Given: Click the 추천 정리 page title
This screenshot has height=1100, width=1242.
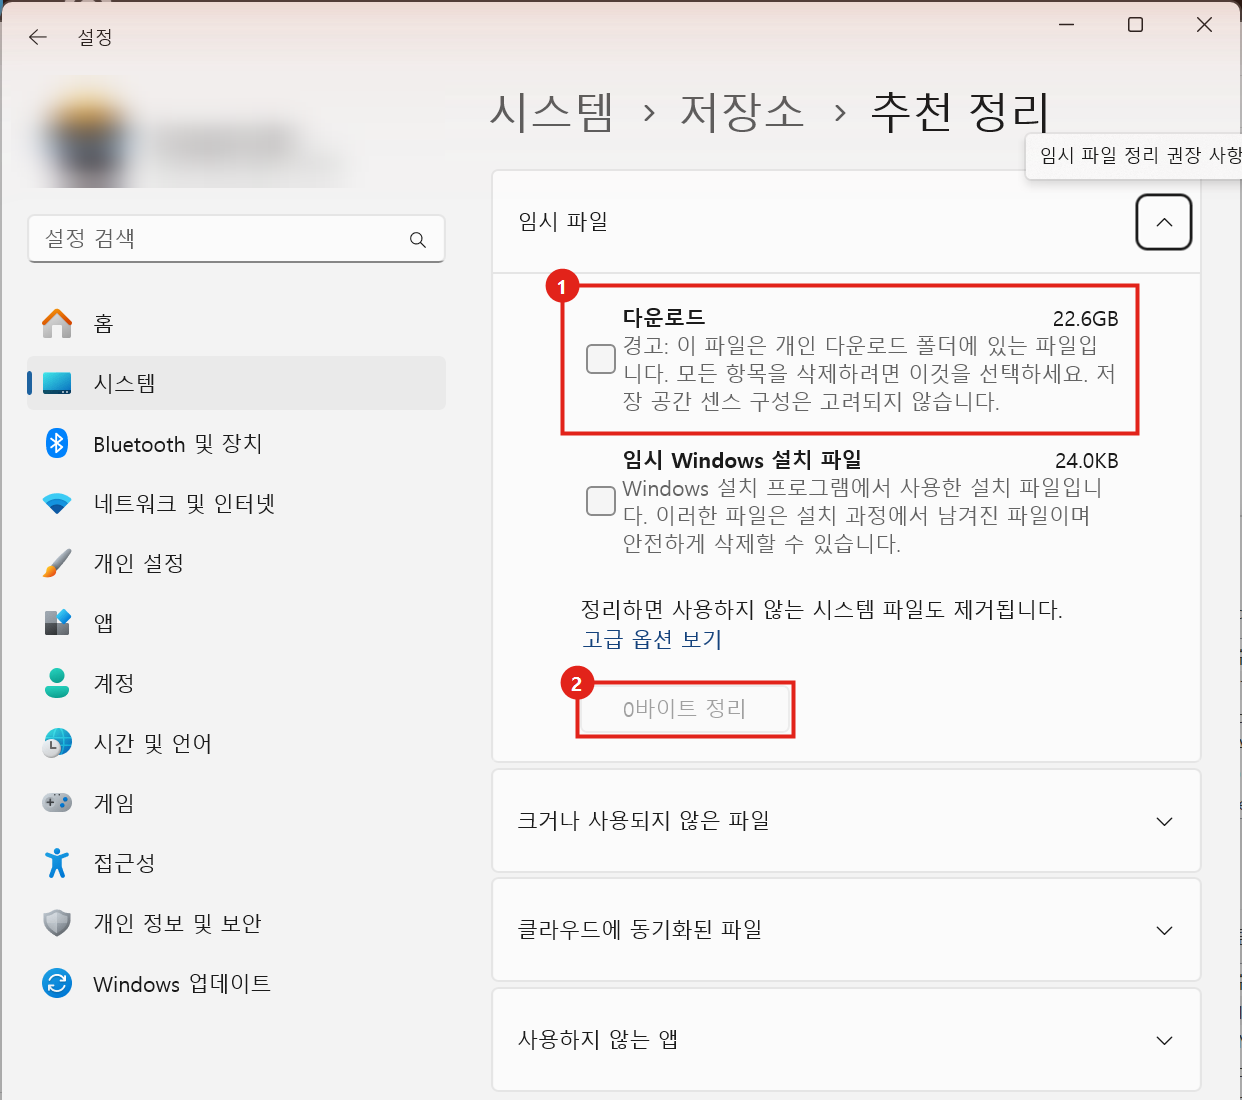Looking at the screenshot, I should point(960,111).
